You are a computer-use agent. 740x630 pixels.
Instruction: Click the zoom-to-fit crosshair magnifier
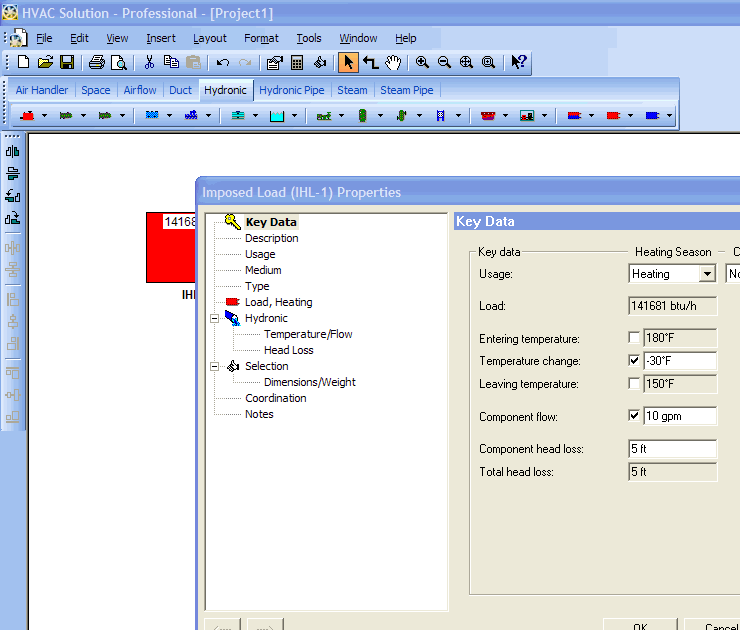point(466,62)
